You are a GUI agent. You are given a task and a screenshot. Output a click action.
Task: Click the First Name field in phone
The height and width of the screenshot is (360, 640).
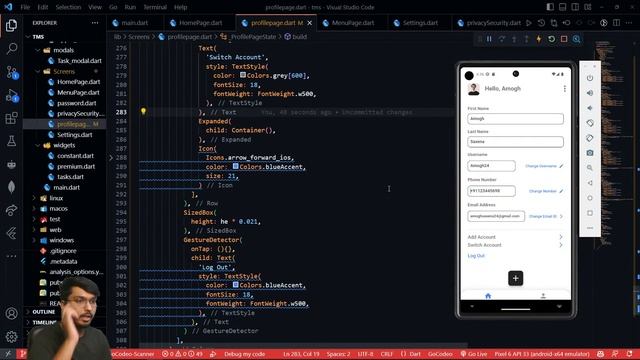pos(515,119)
